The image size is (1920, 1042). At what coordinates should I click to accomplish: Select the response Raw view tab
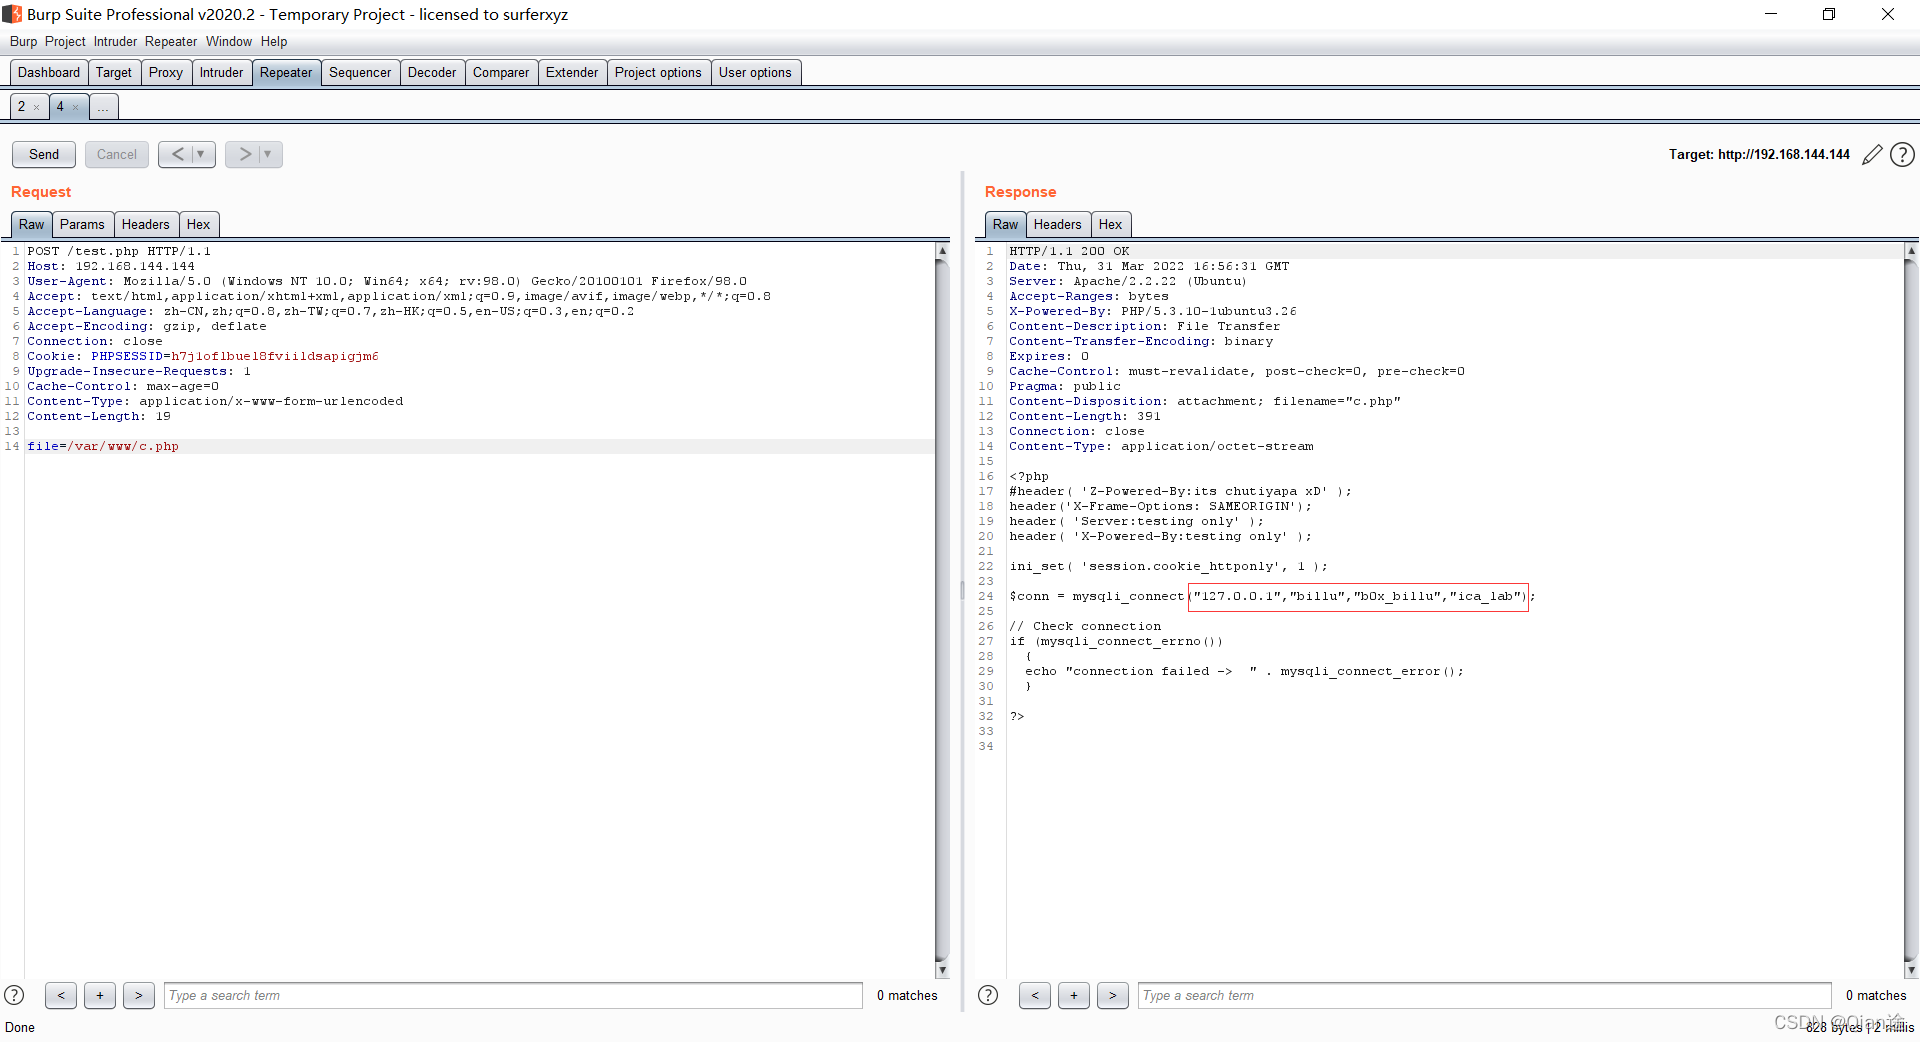tap(1005, 224)
